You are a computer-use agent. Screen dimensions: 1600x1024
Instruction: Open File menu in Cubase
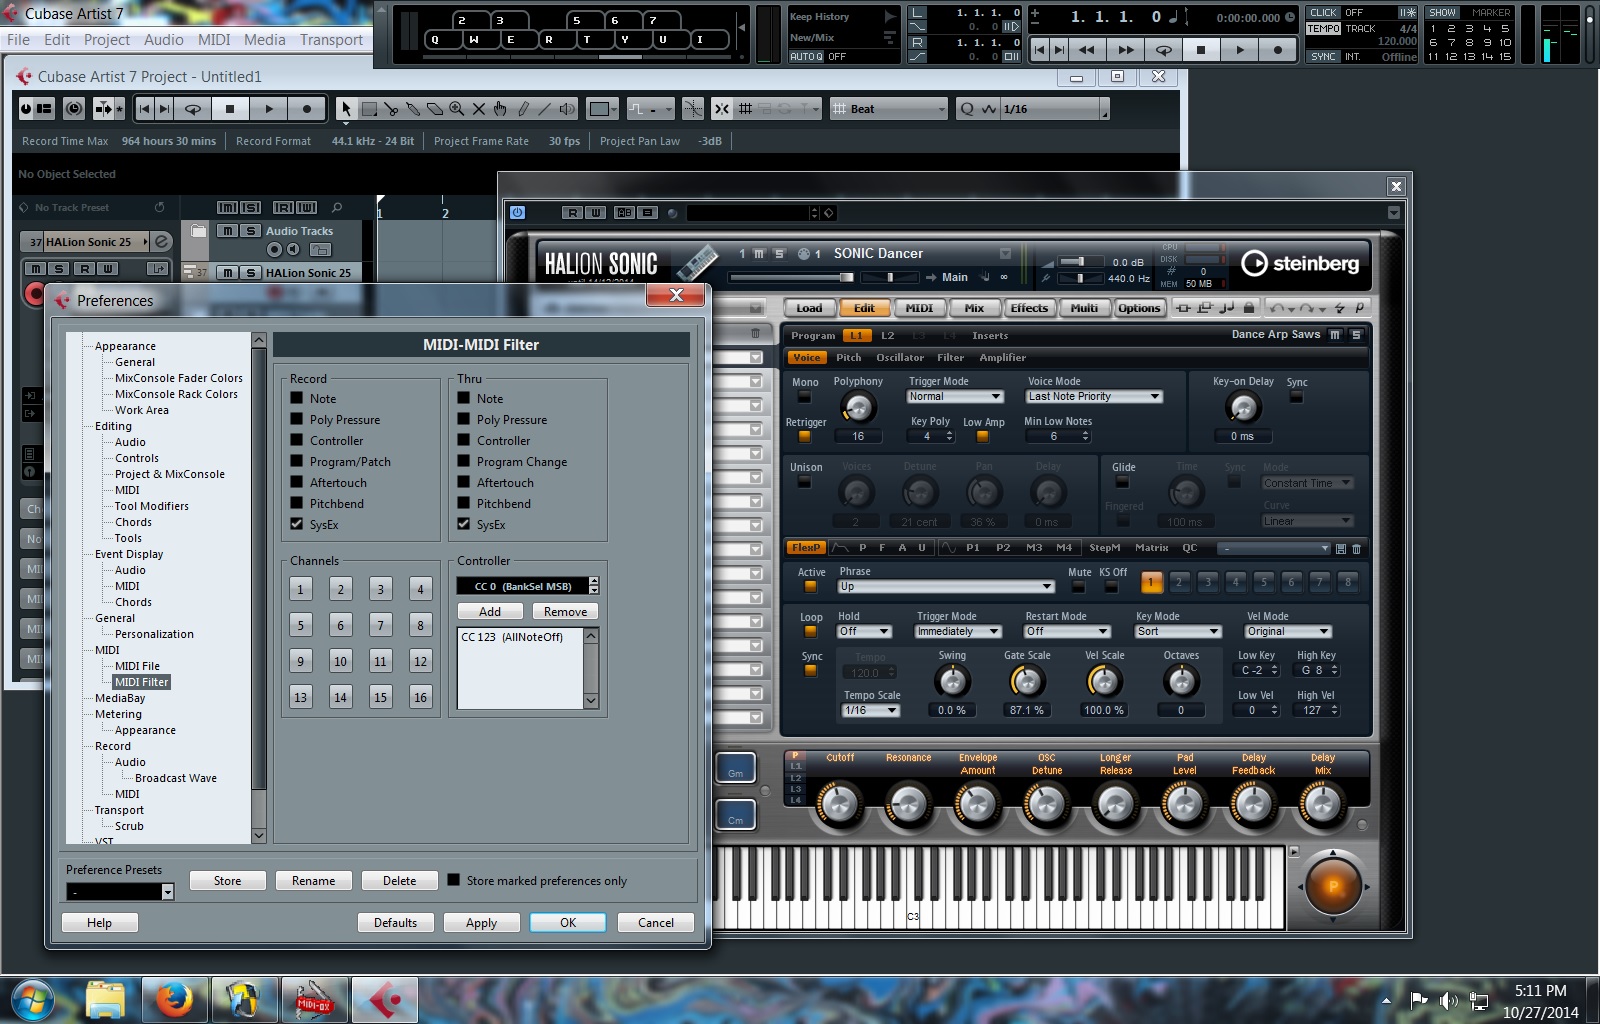(x=18, y=40)
